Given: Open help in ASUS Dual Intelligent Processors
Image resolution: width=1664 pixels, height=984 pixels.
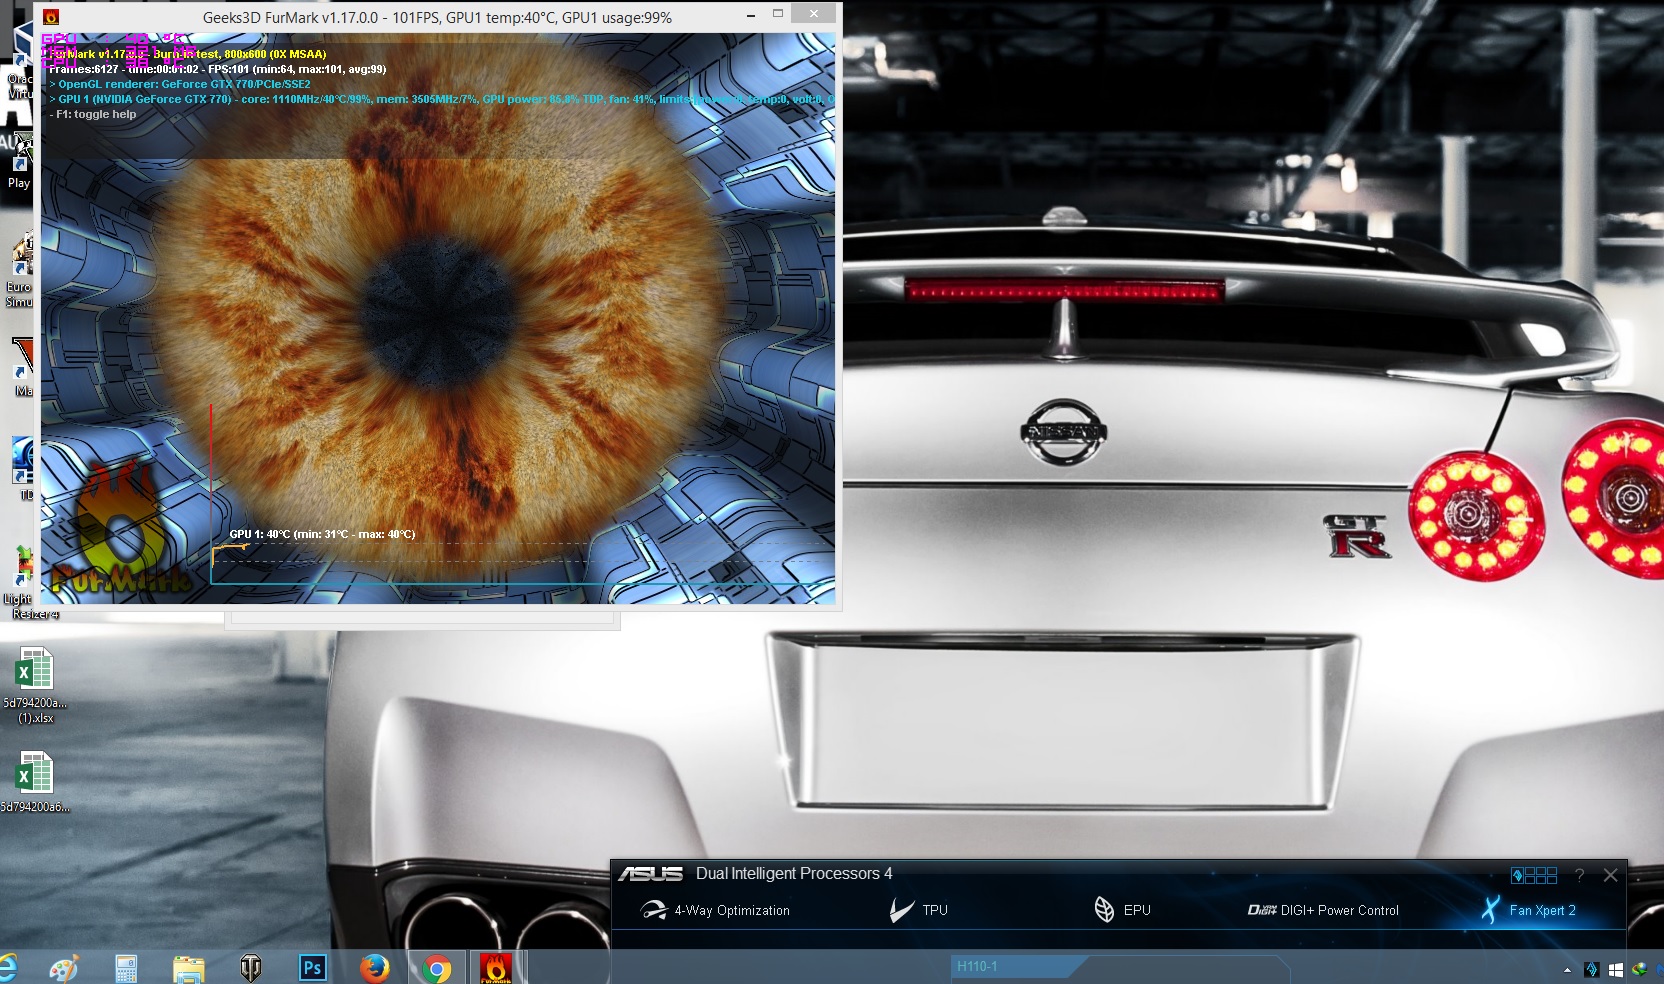Looking at the screenshot, I should pyautogui.click(x=1580, y=875).
